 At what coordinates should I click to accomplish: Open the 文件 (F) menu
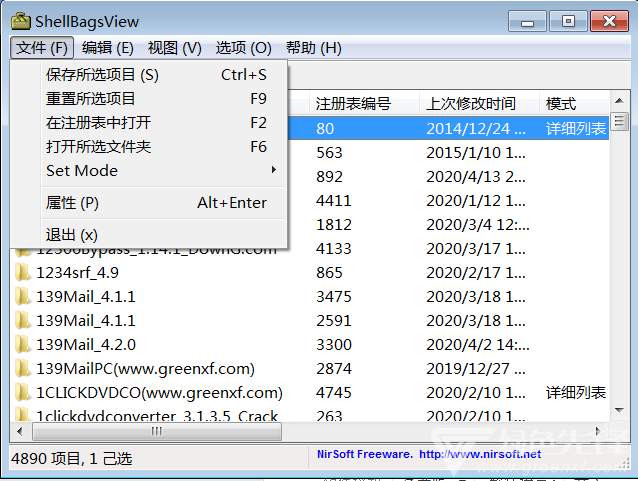coord(42,48)
